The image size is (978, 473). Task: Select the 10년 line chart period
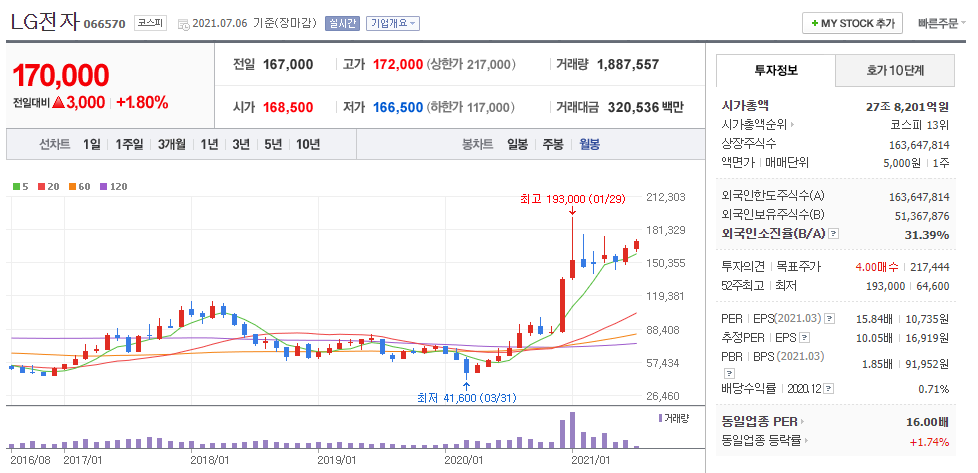[308, 144]
